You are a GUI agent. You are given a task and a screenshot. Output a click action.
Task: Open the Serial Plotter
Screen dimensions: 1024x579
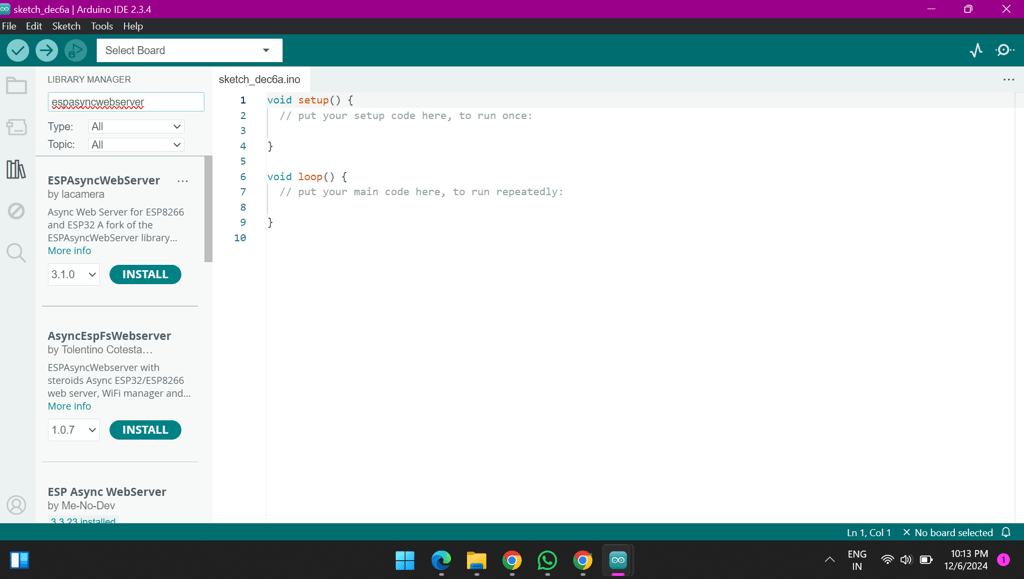(976, 50)
